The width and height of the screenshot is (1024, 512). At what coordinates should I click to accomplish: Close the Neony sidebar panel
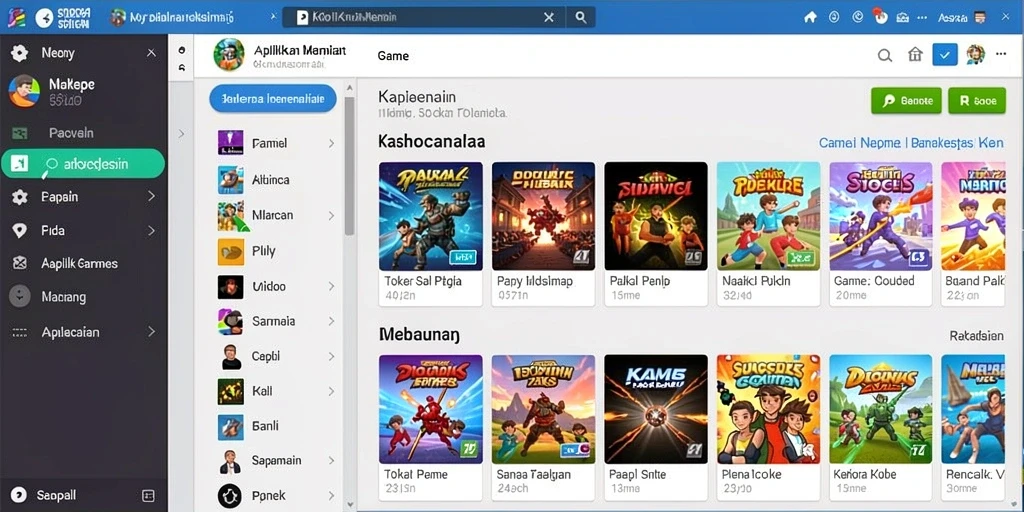tap(151, 53)
